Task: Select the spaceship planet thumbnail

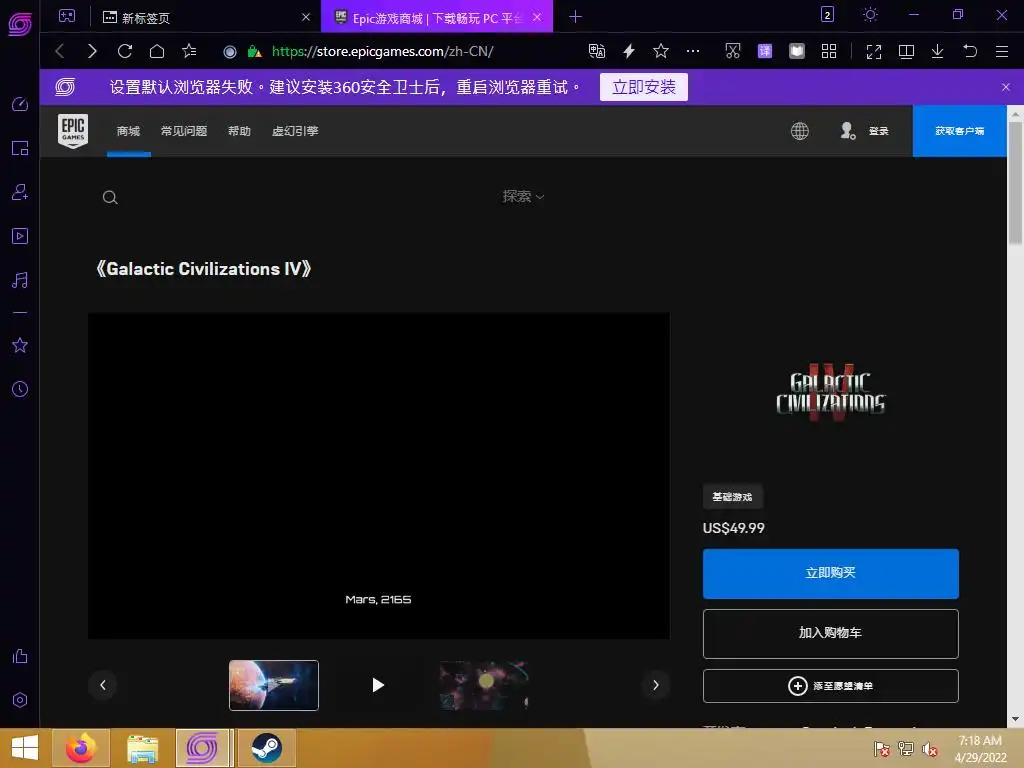Action: point(274,685)
